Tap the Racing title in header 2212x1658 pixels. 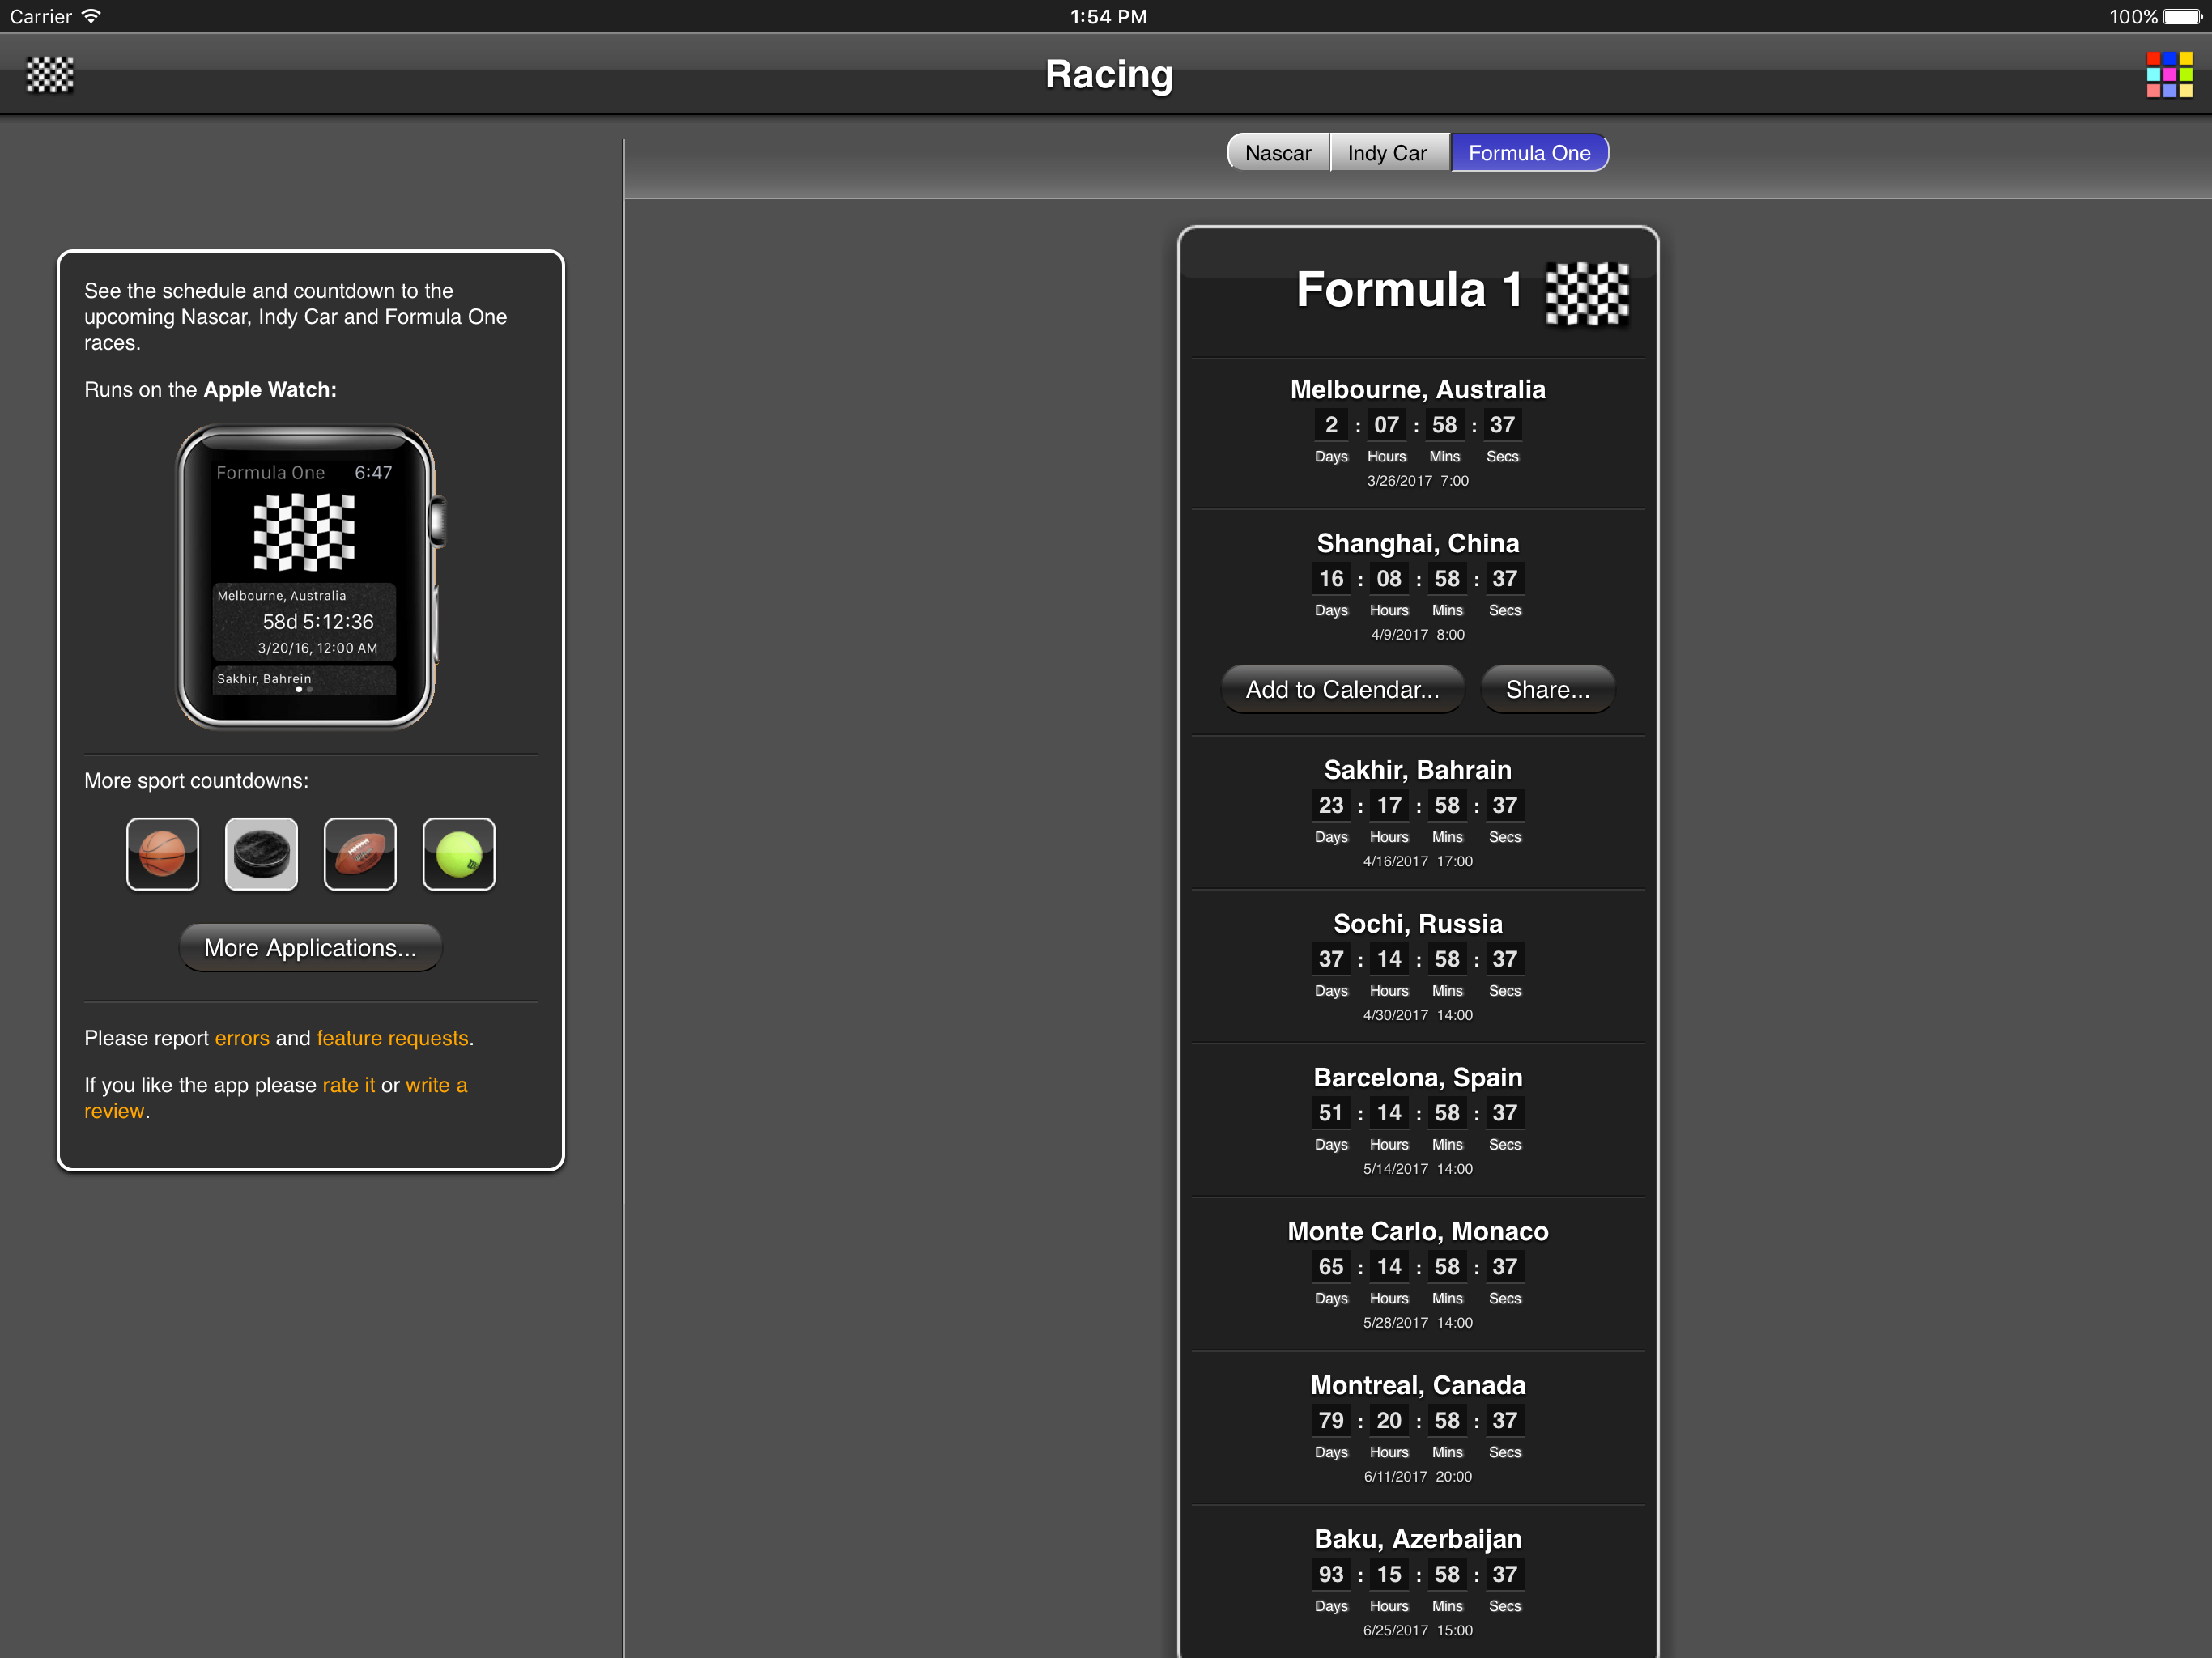click(x=1108, y=75)
